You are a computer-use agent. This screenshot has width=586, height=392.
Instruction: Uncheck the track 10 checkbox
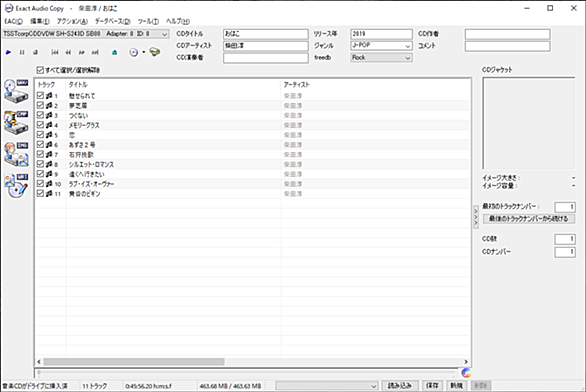click(40, 183)
